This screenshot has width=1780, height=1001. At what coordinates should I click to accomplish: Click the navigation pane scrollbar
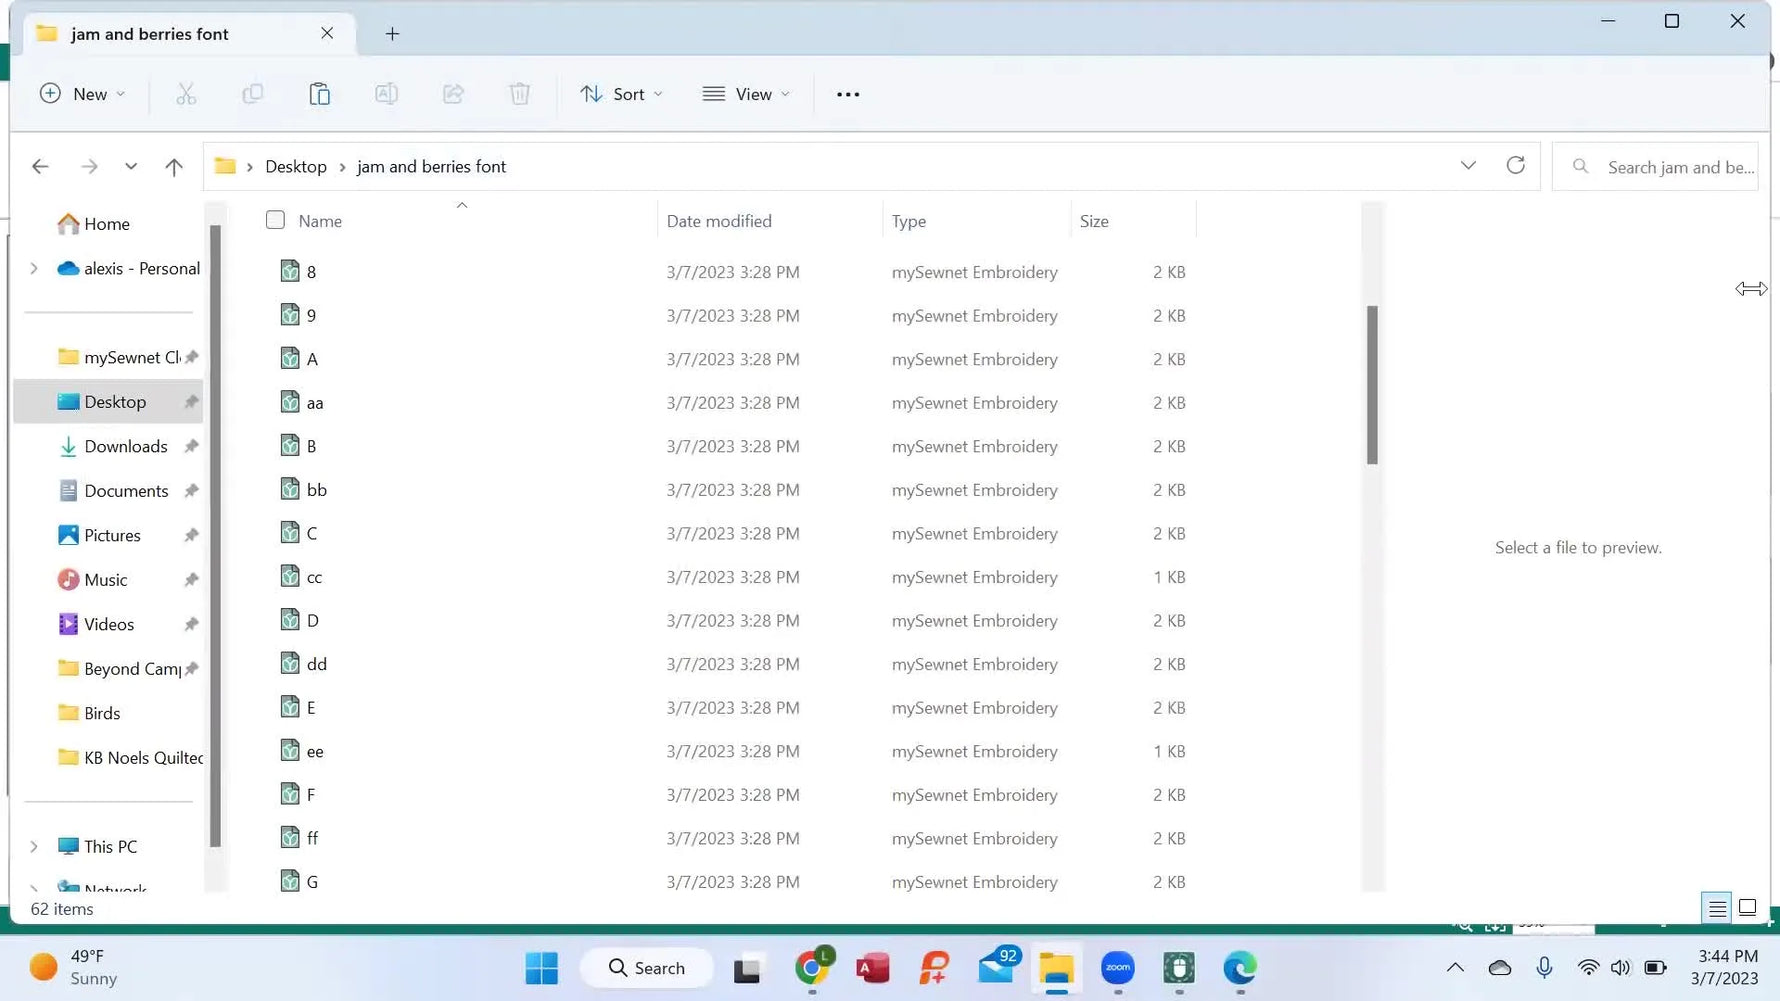point(215,536)
